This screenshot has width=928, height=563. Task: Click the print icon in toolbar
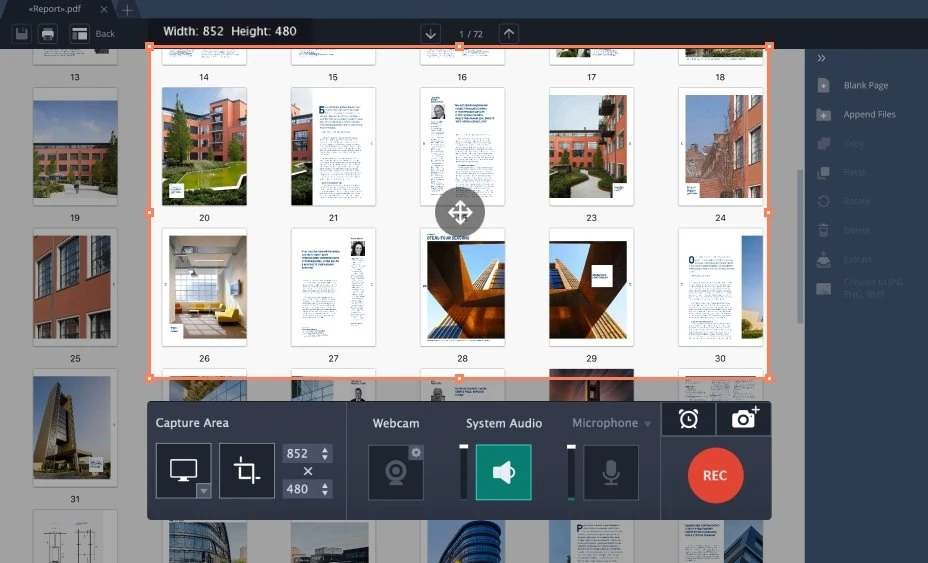47,34
